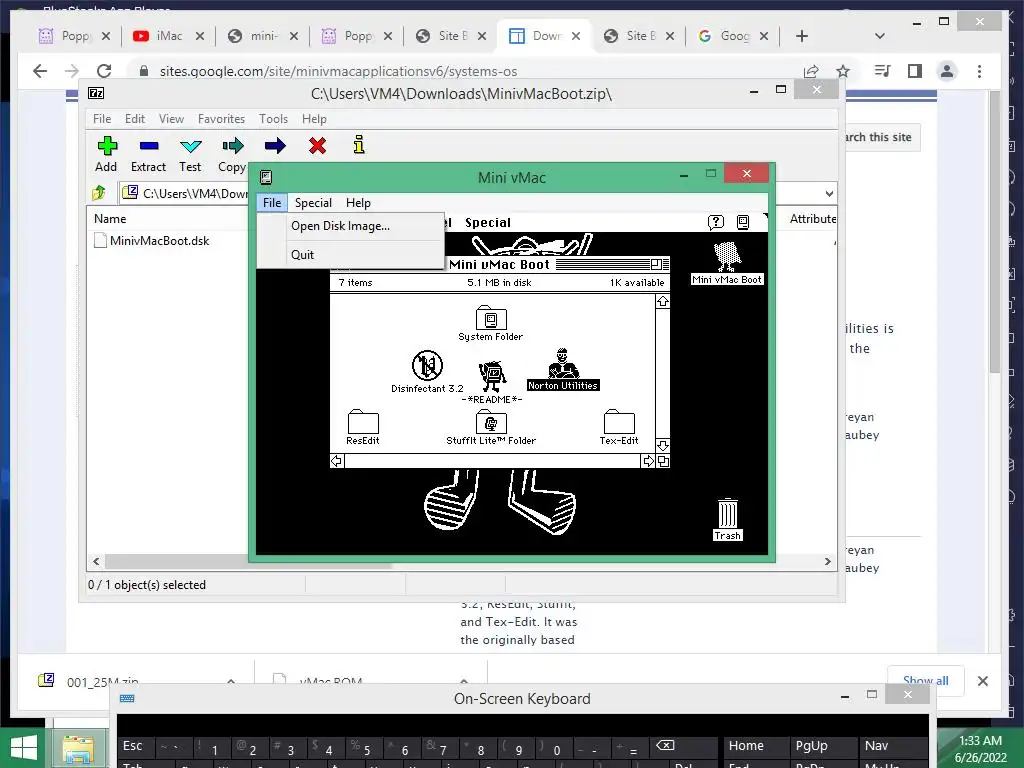Viewport: 1024px width, 768px height.
Task: Open File Explorer from the taskbar
Action: click(78, 750)
